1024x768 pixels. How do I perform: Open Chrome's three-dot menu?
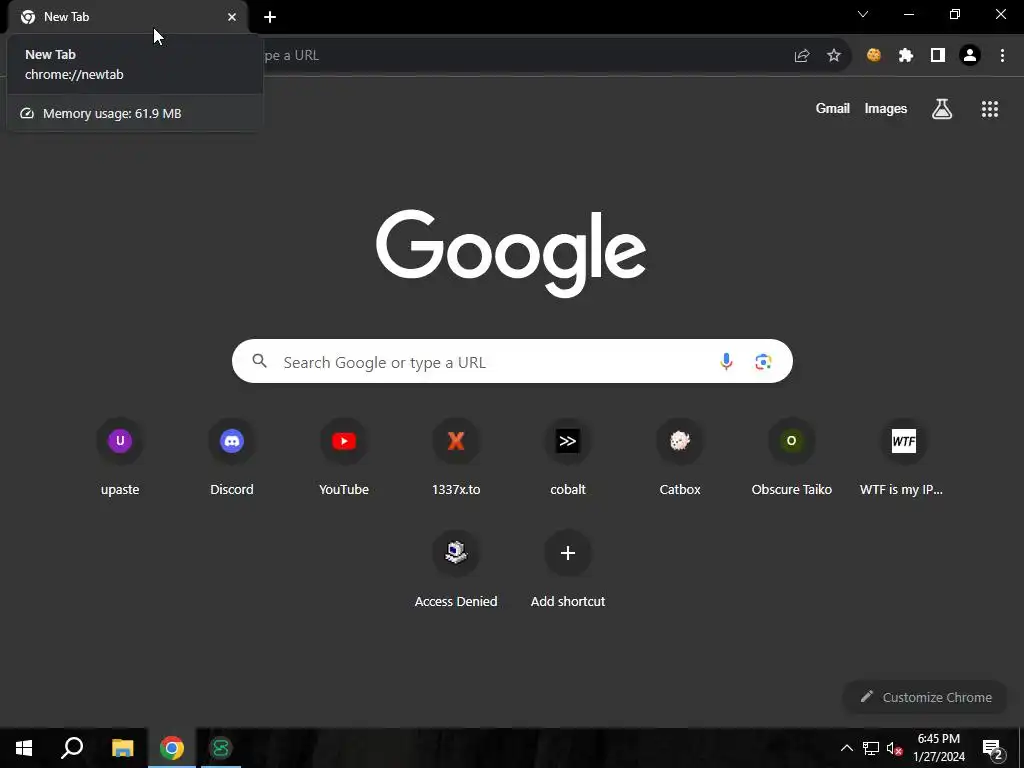tap(1002, 56)
